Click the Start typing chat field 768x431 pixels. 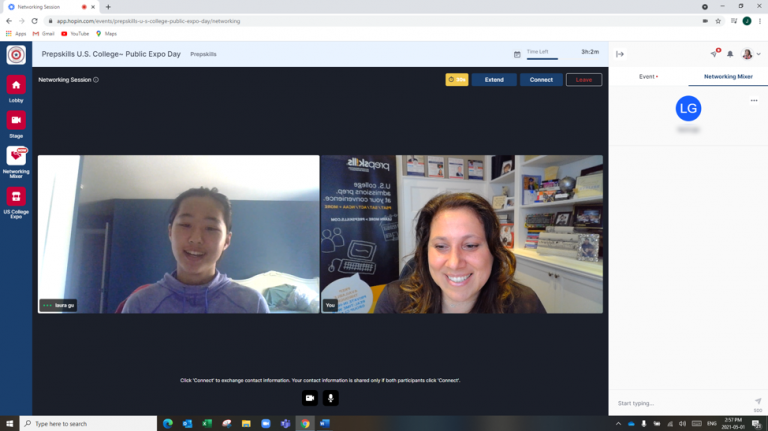pyautogui.click(x=680, y=403)
